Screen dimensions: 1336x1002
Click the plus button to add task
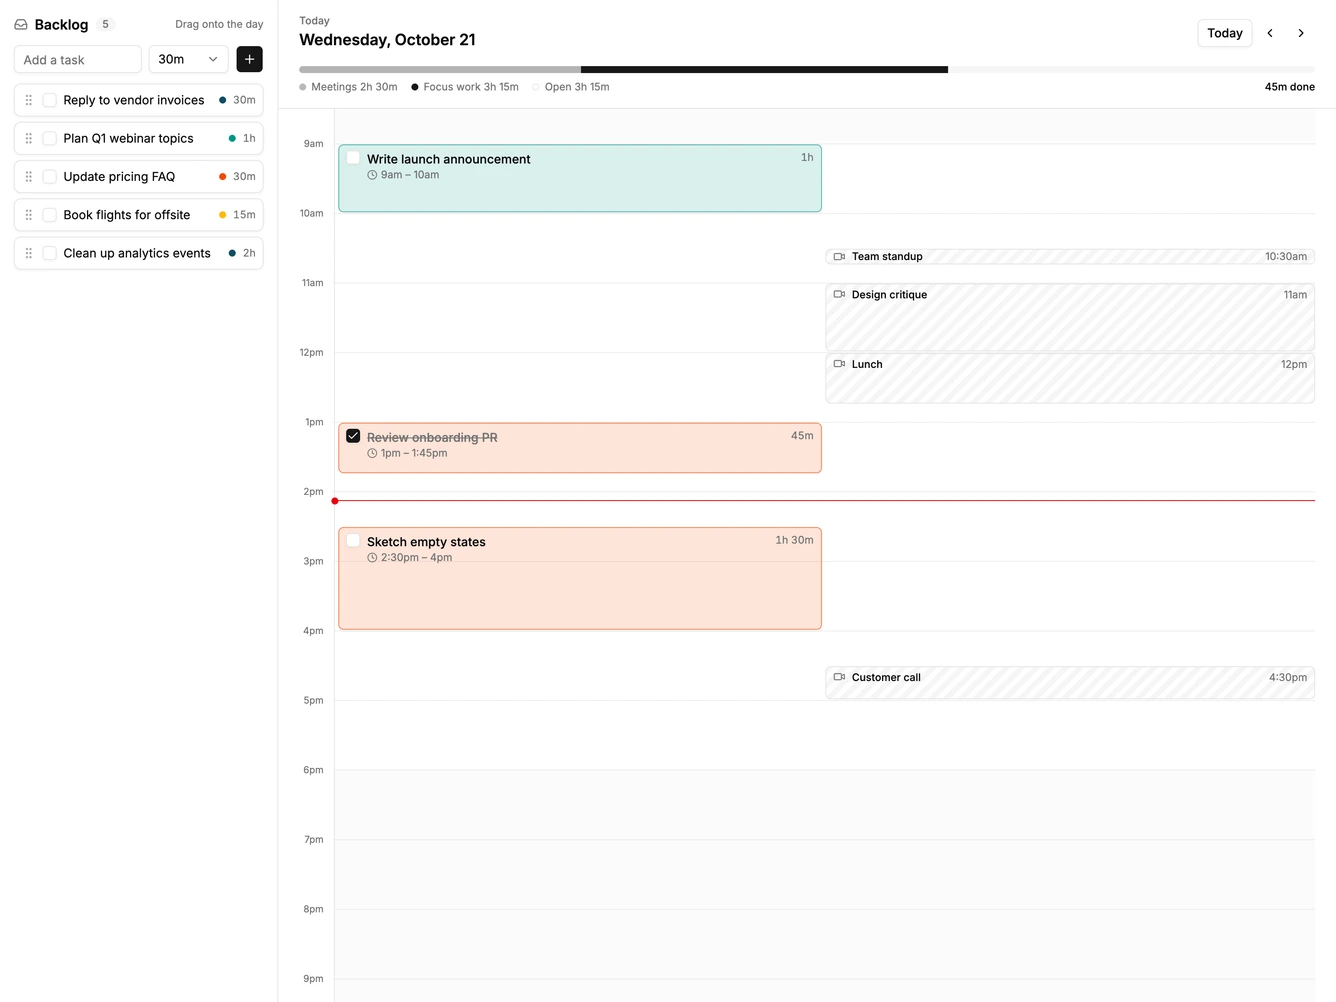pyautogui.click(x=250, y=59)
